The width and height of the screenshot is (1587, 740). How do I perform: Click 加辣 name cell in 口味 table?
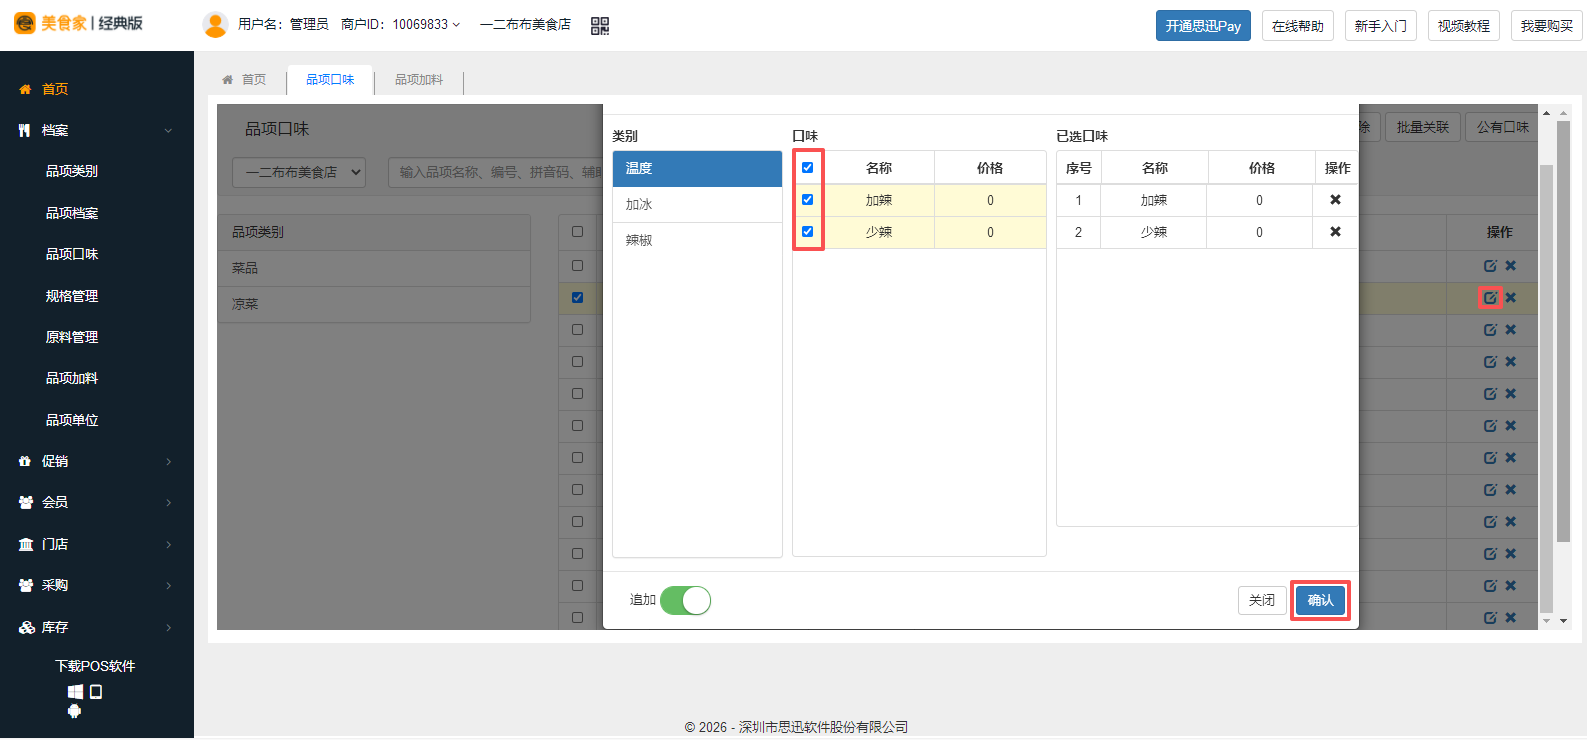879,201
